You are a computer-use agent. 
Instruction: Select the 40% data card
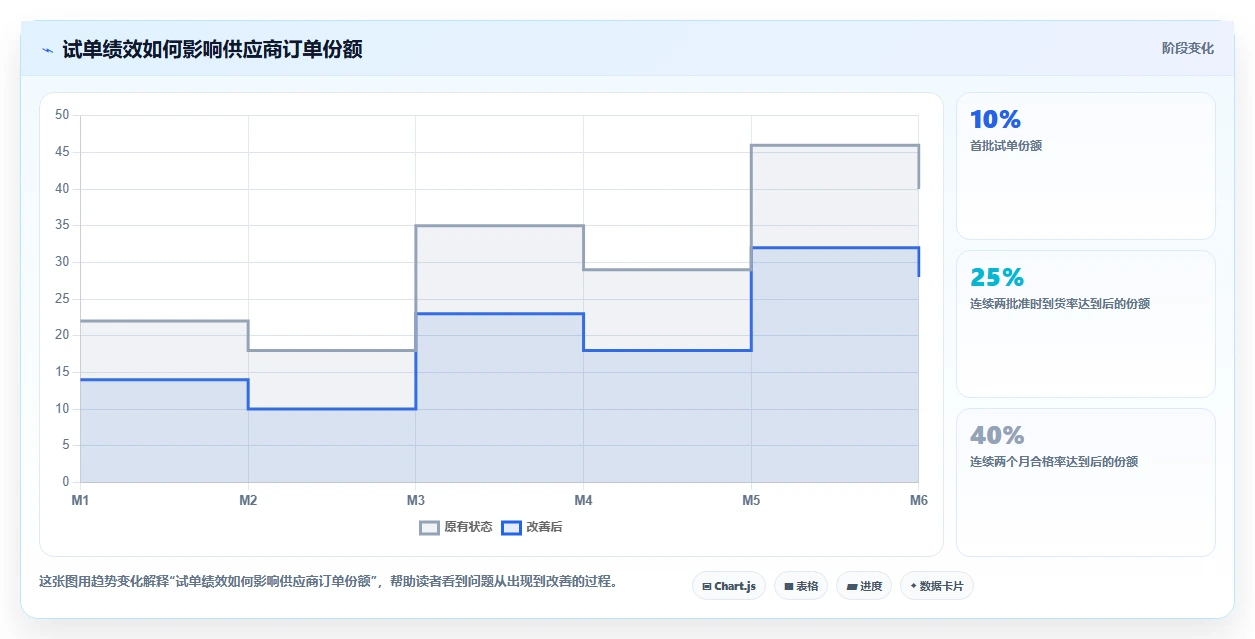[x=1086, y=482]
